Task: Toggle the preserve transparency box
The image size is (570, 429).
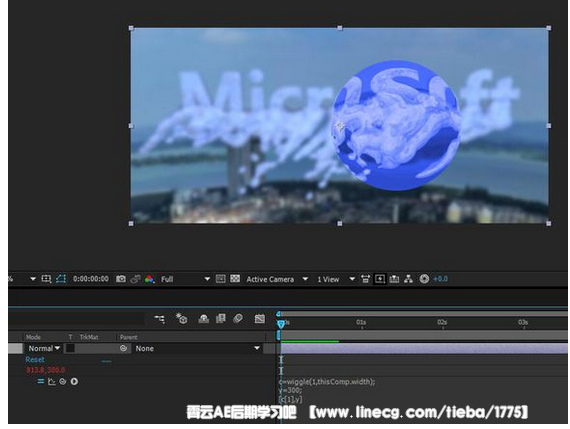Action: (x=70, y=348)
